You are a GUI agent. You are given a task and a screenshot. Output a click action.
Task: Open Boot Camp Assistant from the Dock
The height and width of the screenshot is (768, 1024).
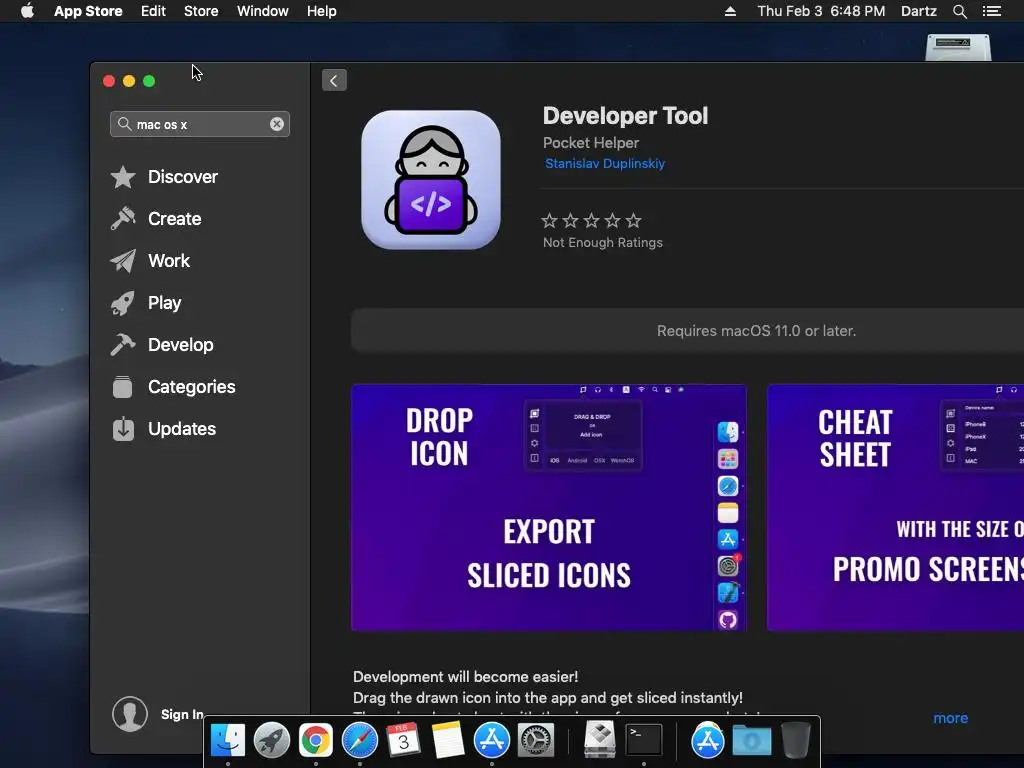[x=600, y=739]
